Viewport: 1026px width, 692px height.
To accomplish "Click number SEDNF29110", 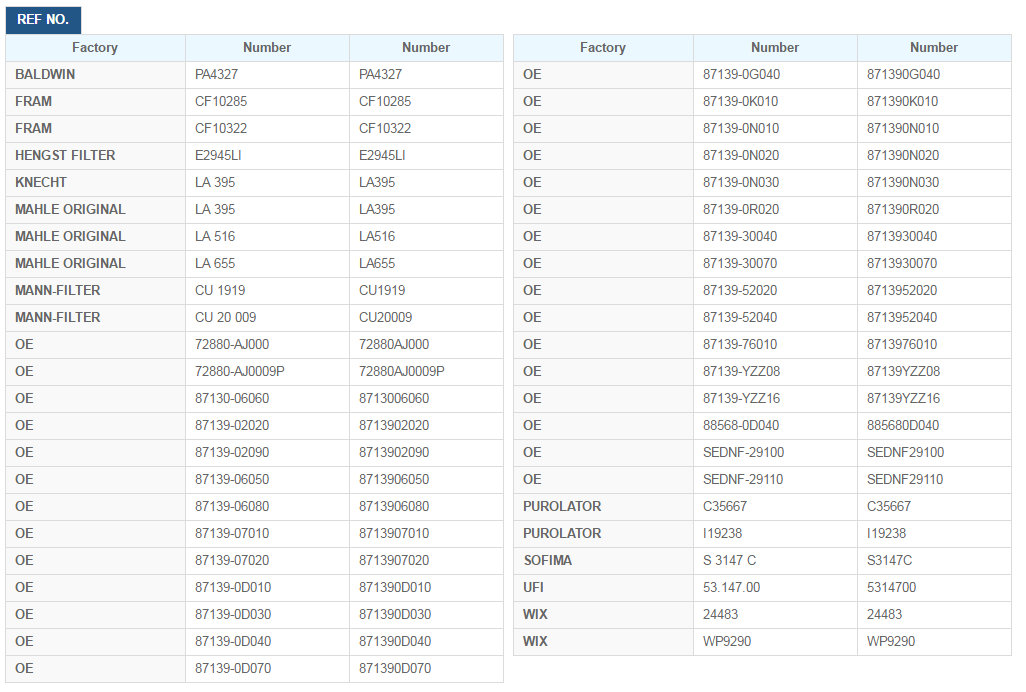I will [x=906, y=479].
